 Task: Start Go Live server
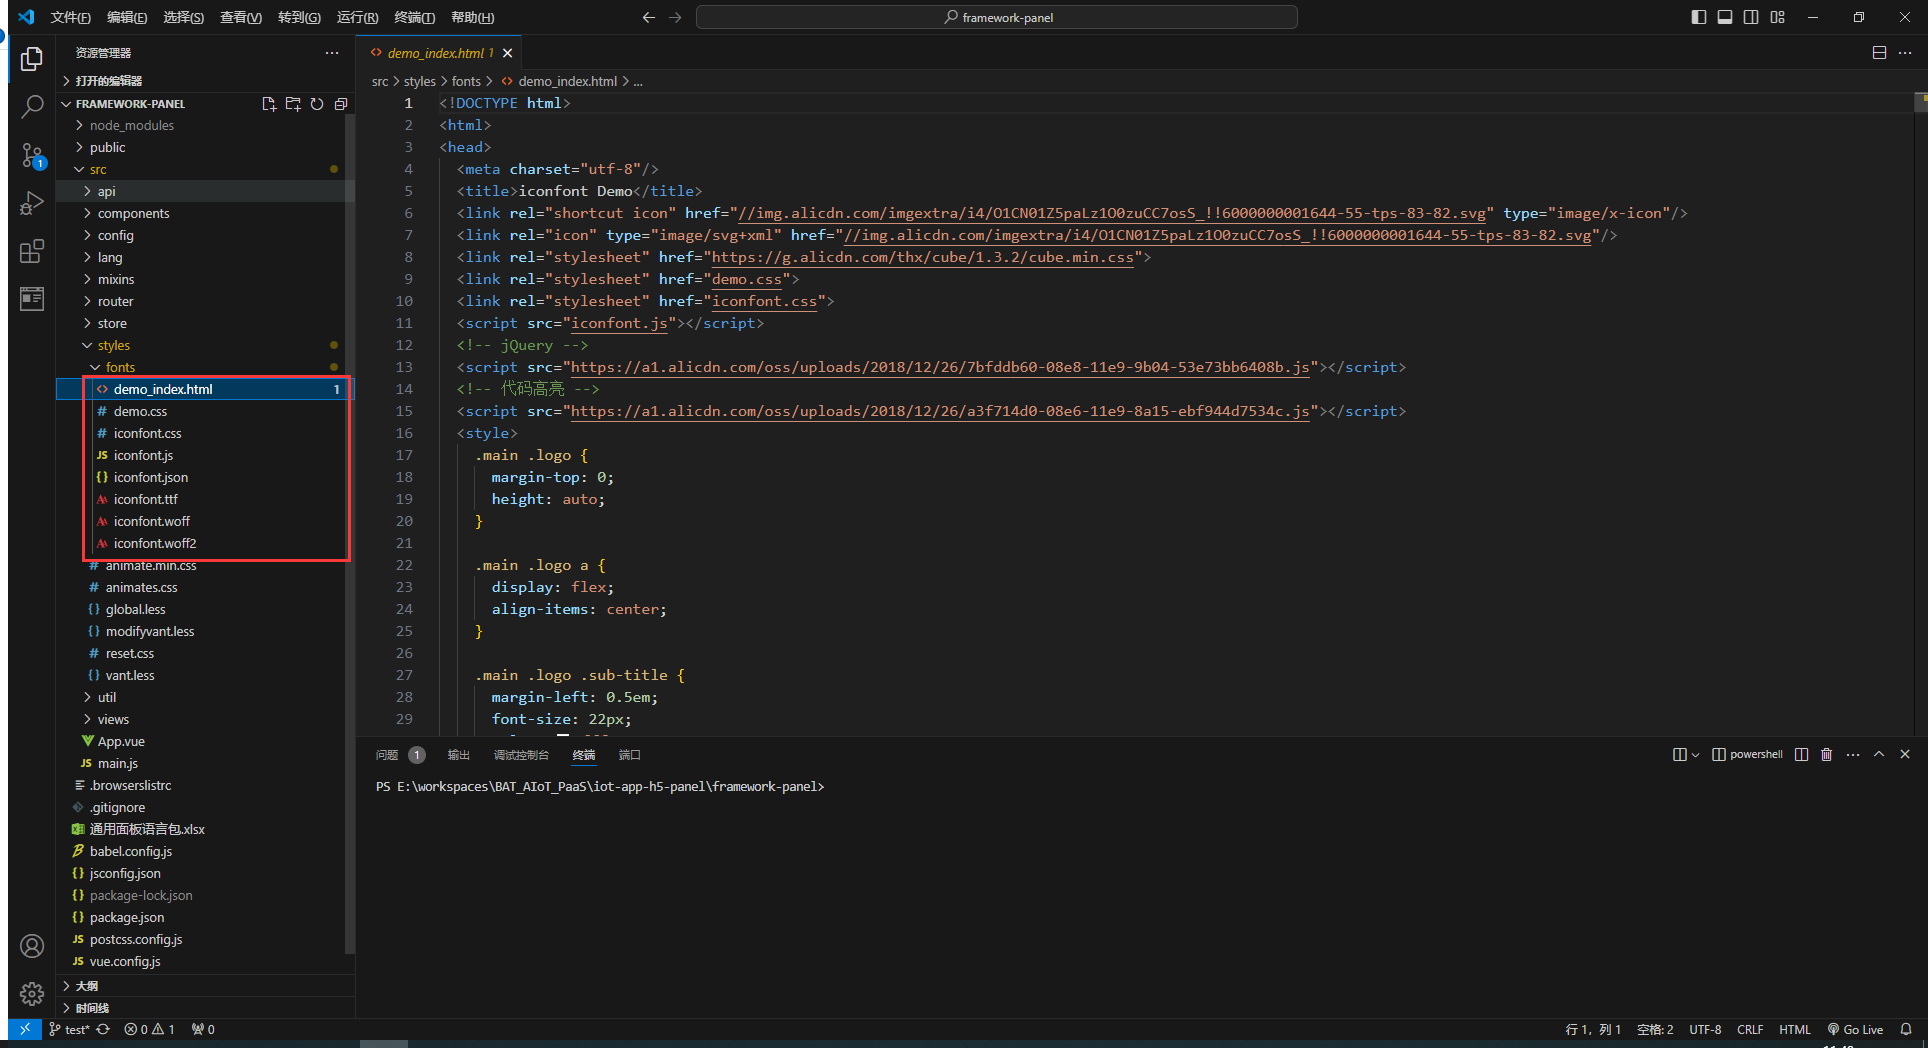pos(1855,1029)
